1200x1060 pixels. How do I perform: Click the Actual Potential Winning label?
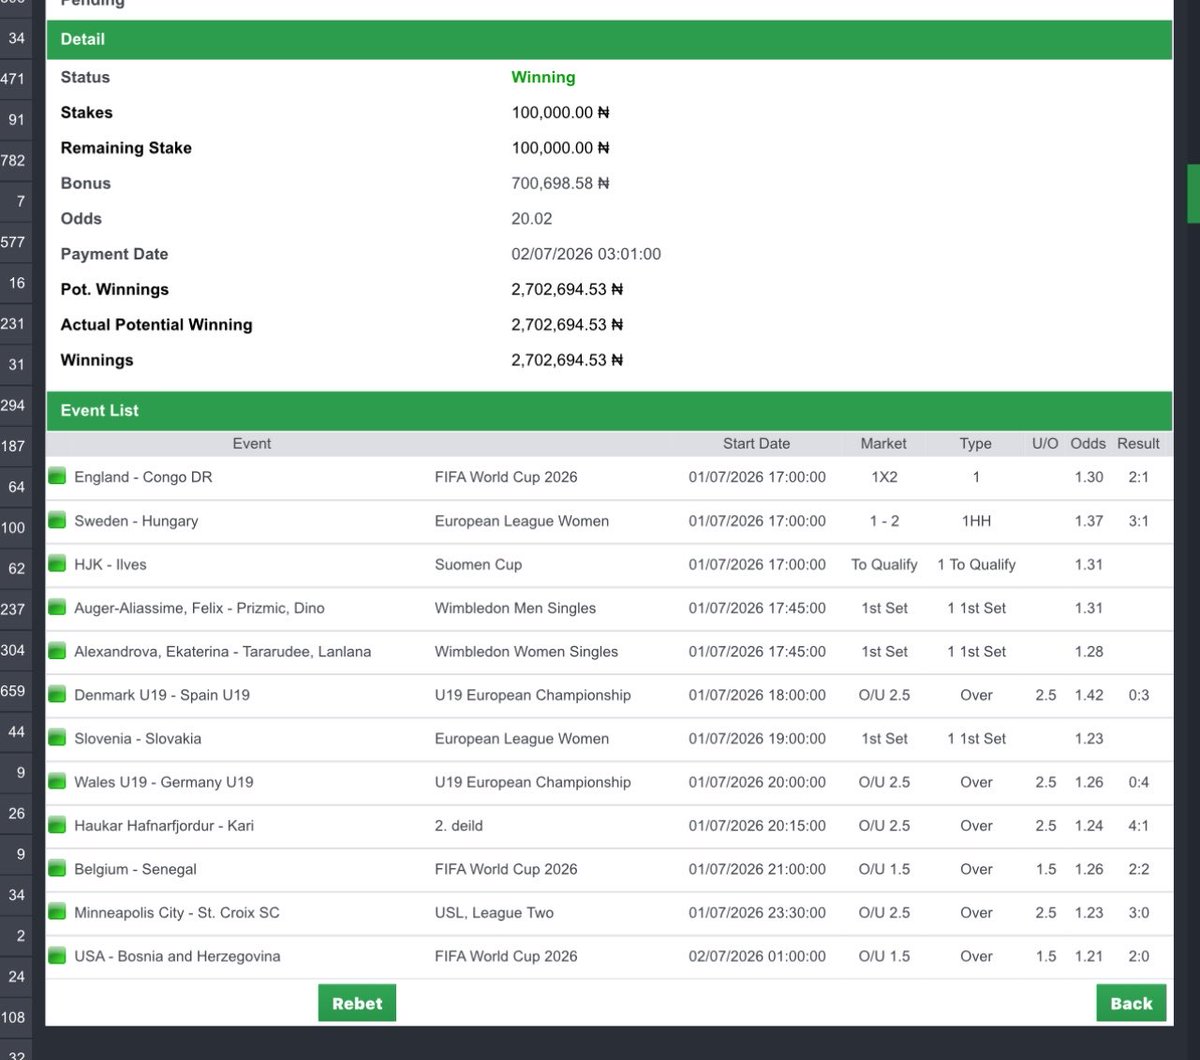[x=156, y=324]
